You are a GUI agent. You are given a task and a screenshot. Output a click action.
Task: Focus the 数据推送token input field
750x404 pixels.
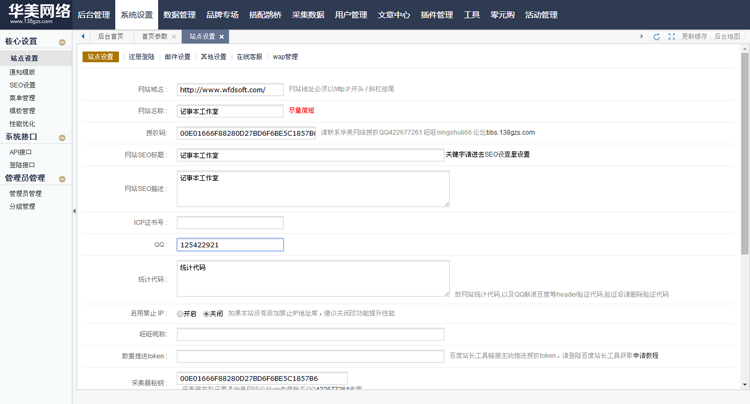coord(310,356)
